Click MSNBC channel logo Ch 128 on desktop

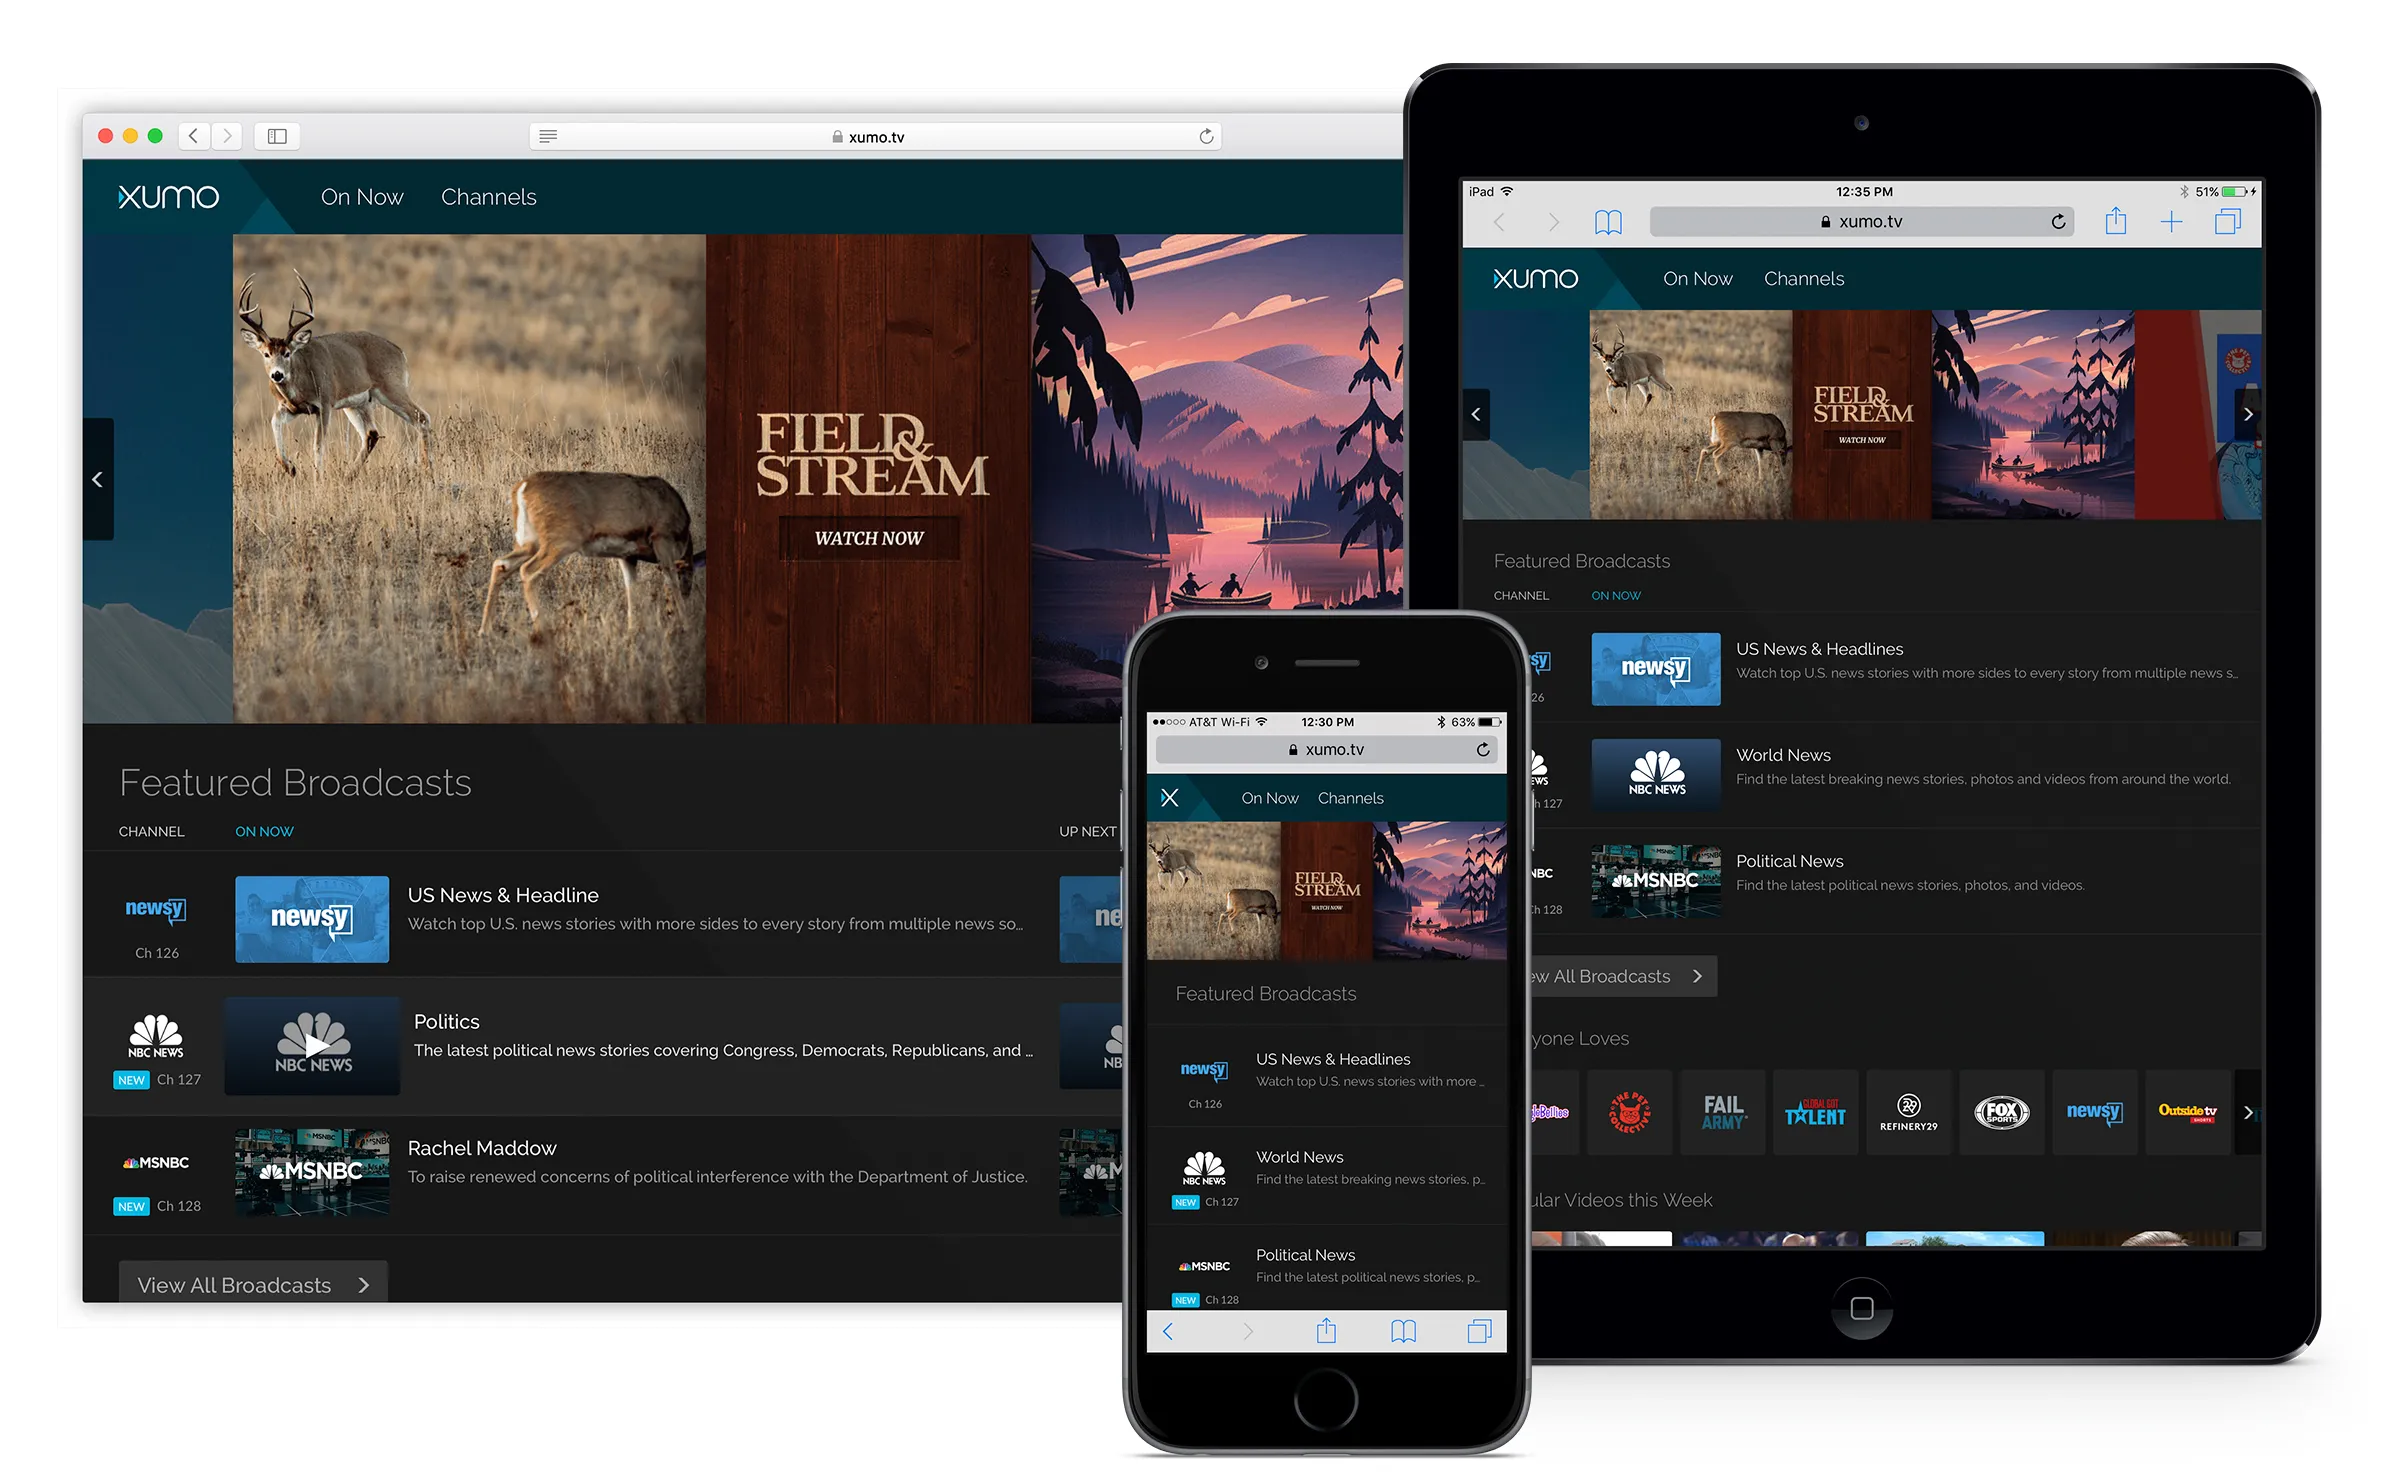156,1162
